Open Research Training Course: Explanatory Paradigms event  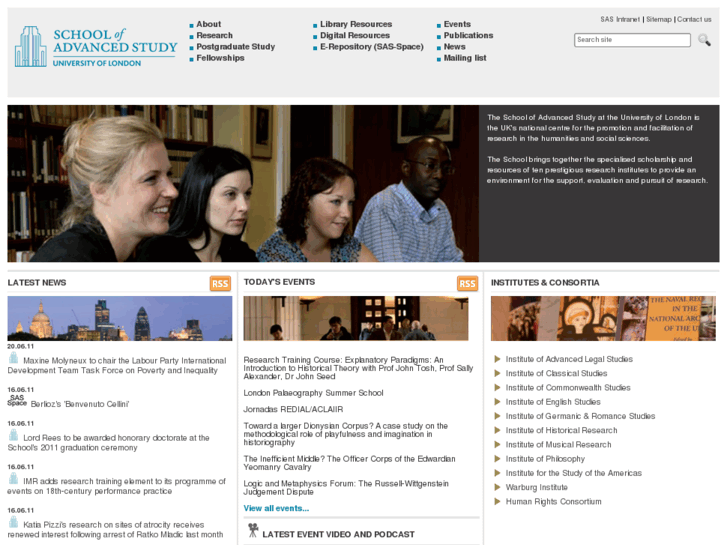coord(358,368)
